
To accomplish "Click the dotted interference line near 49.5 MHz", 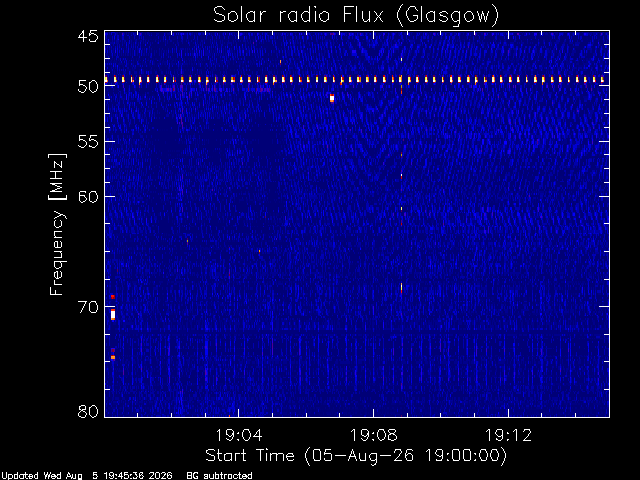I will click(x=354, y=80).
